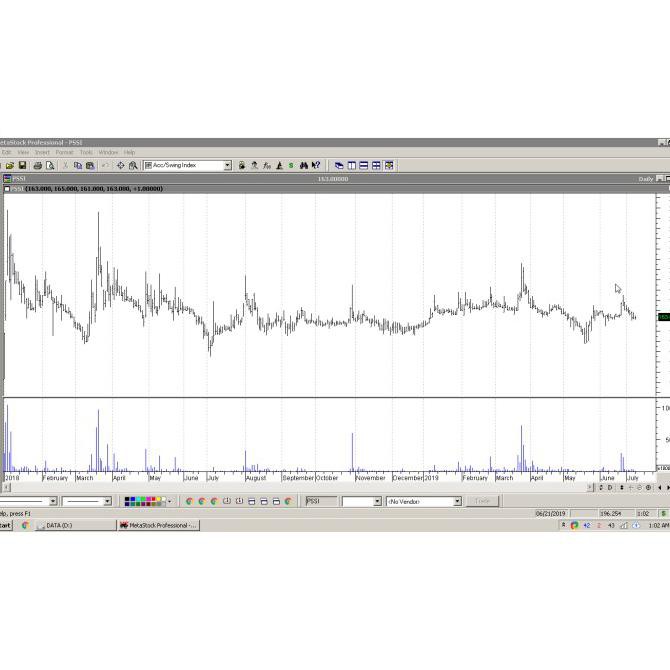
Task: Click the green dollar status bar icon
Action: tap(664, 513)
